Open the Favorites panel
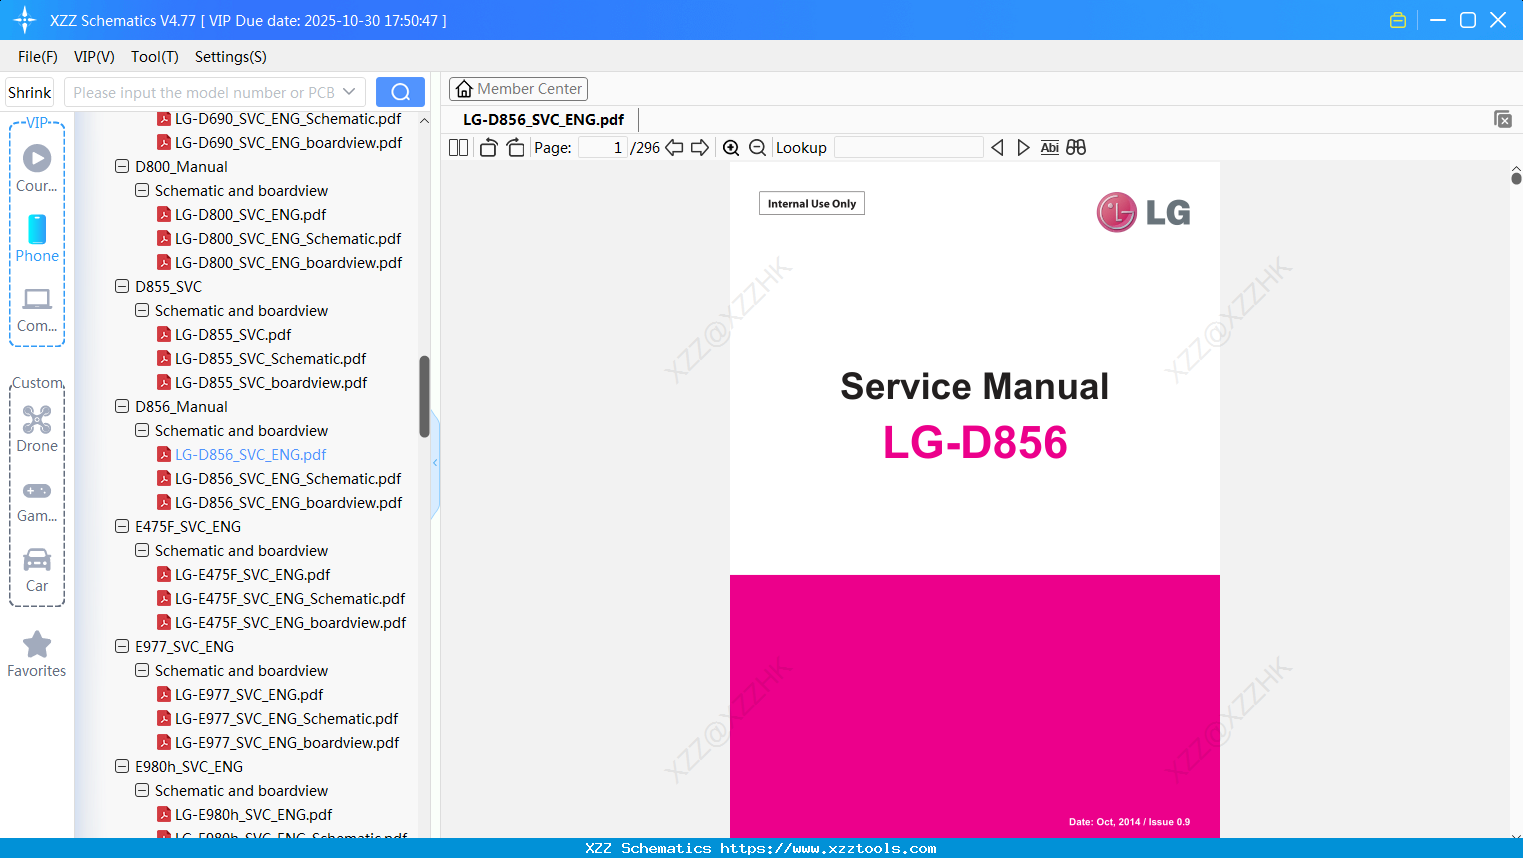Image resolution: width=1523 pixels, height=858 pixels. [x=37, y=652]
